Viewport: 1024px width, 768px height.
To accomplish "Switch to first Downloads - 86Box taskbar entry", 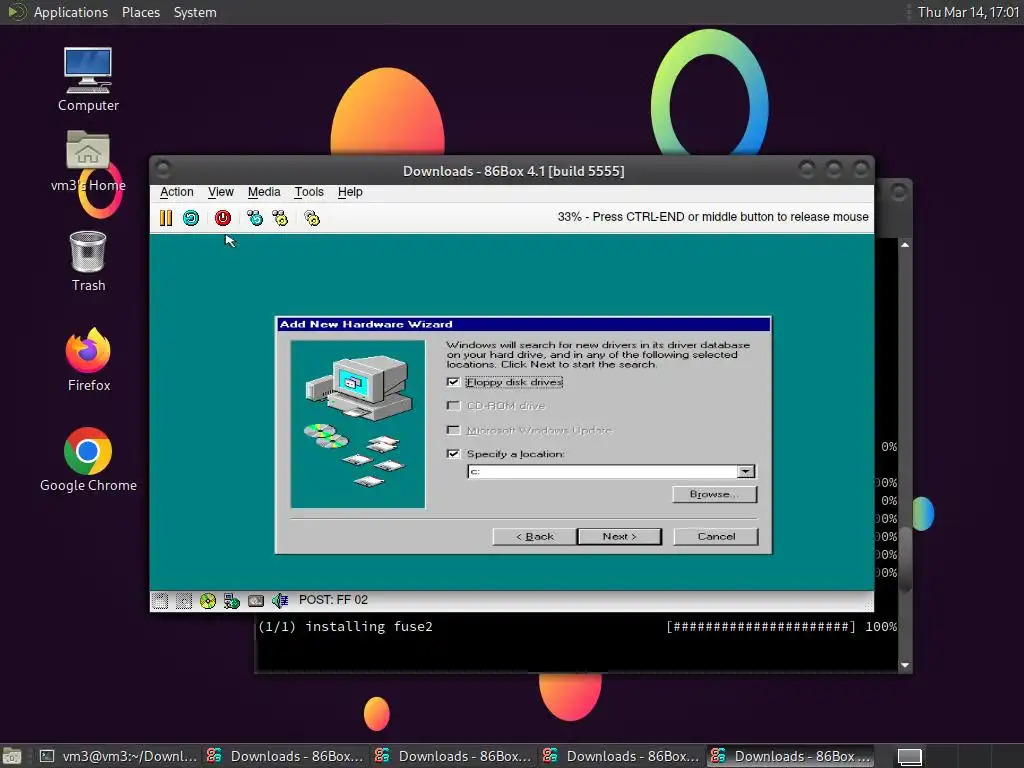I will point(285,757).
